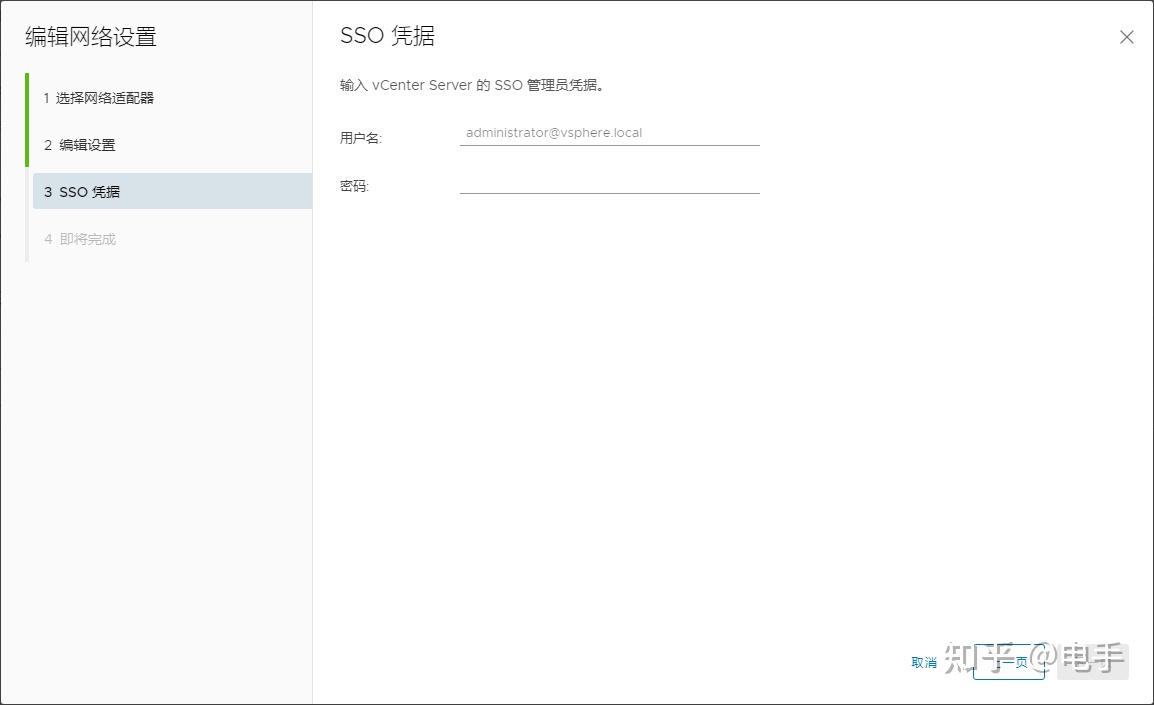Click the 即将完成 step entry
1154x705 pixels.
point(80,238)
